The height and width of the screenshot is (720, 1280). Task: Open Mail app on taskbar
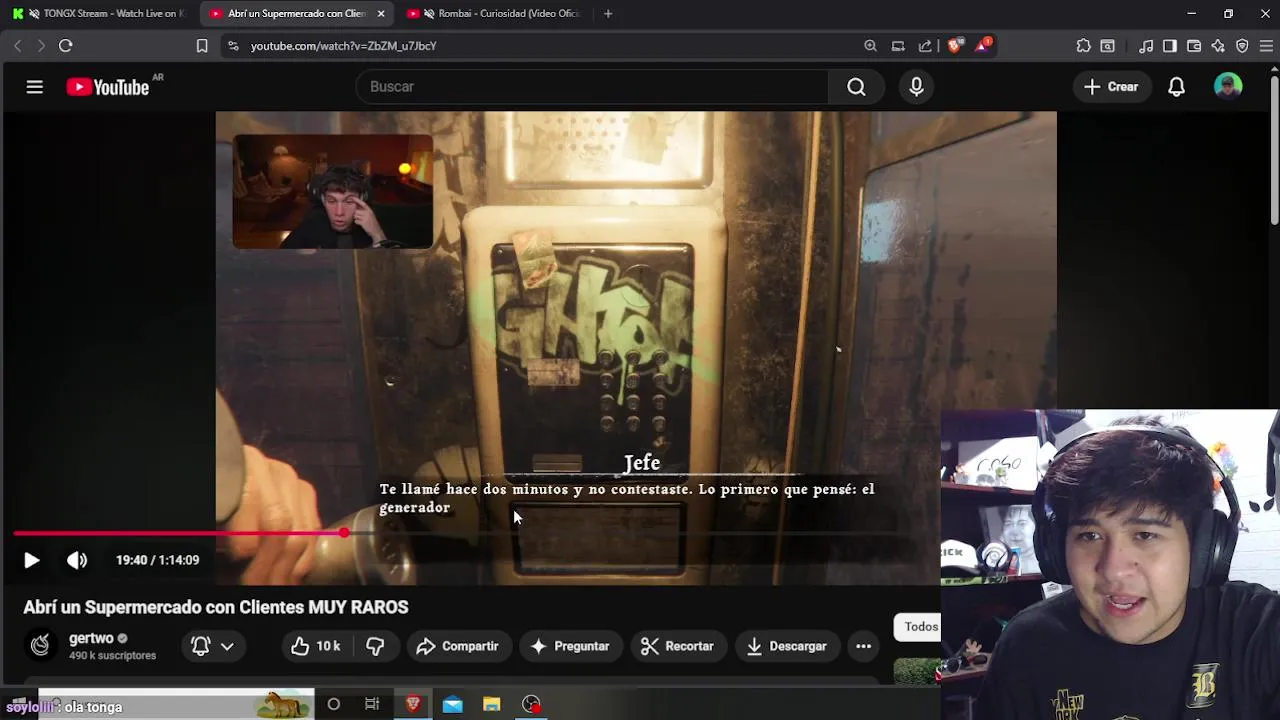tap(452, 704)
